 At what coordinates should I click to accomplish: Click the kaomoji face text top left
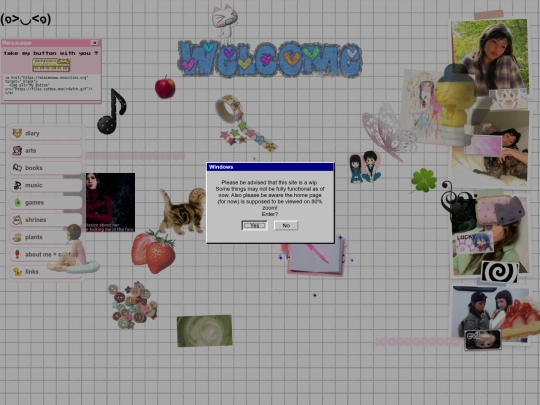pyautogui.click(x=26, y=19)
